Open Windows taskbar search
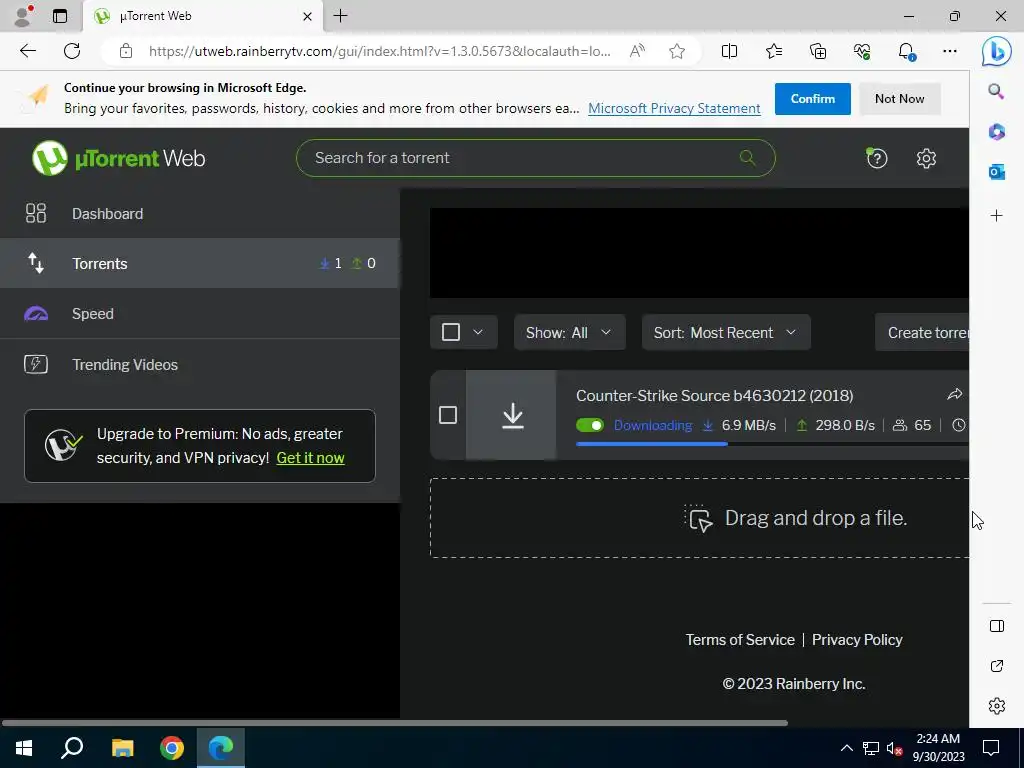The height and width of the screenshot is (768, 1024). [x=72, y=748]
